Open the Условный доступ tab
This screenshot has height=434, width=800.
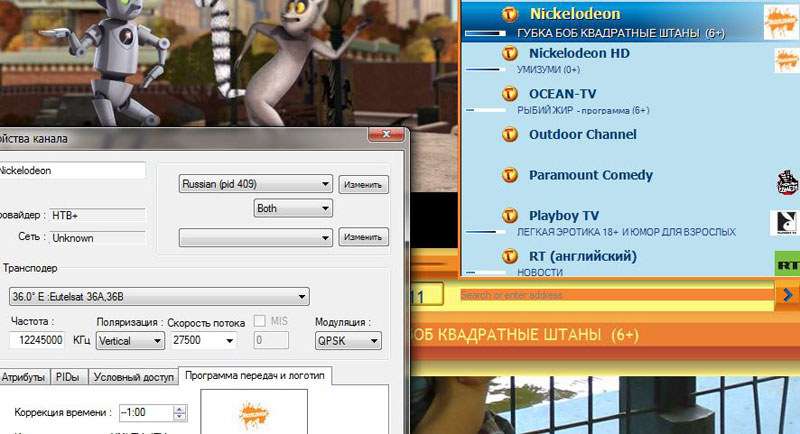tap(134, 377)
